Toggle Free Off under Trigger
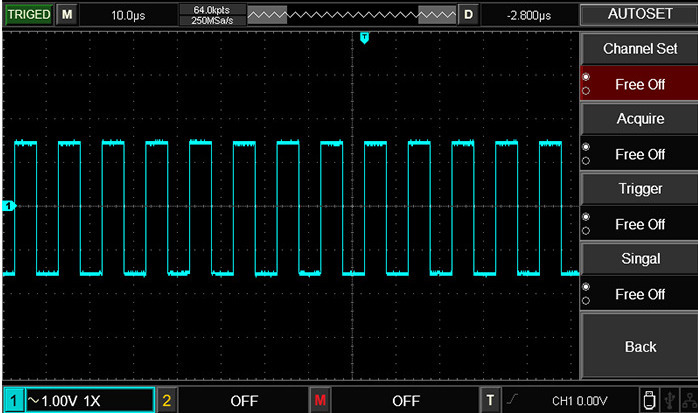 pos(640,224)
